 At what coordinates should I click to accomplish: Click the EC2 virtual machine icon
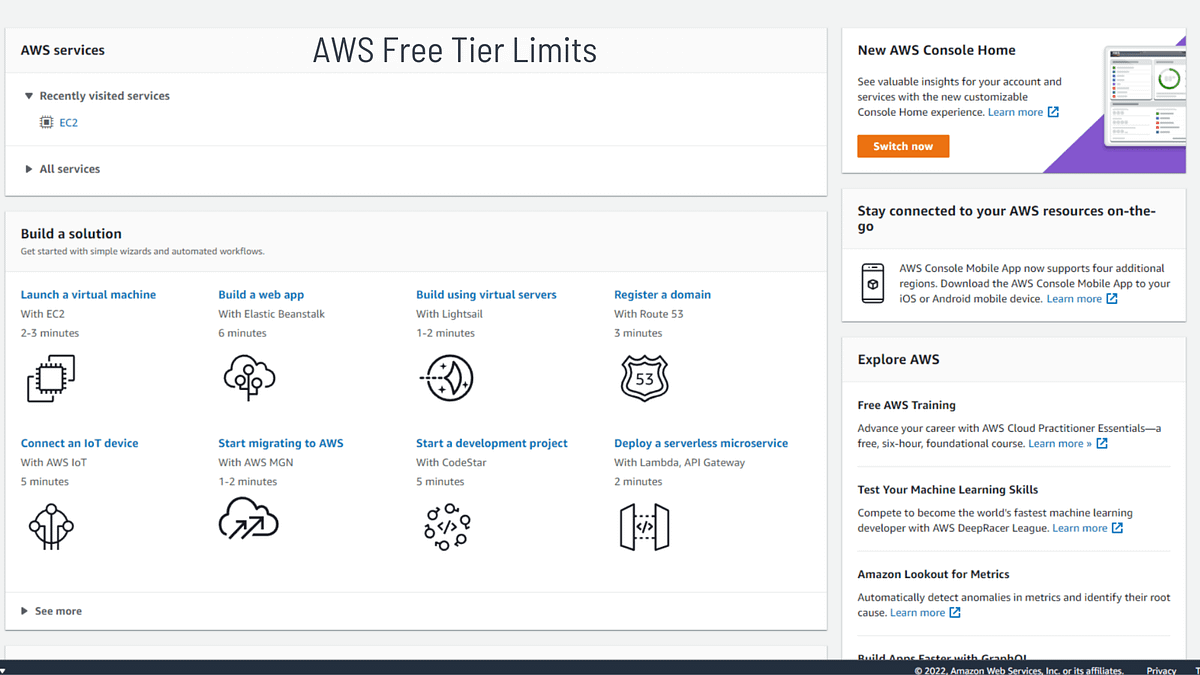pyautogui.click(x=51, y=378)
